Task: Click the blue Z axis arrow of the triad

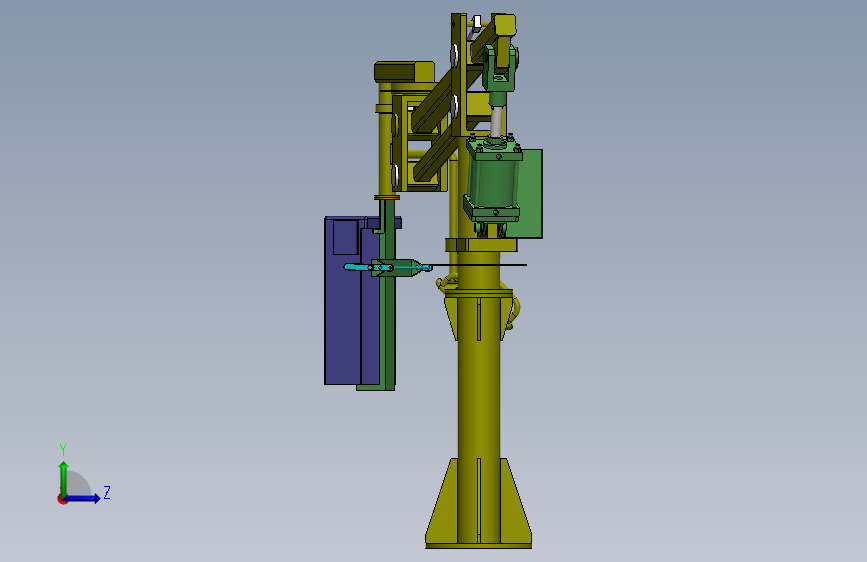Action: pyautogui.click(x=83, y=498)
